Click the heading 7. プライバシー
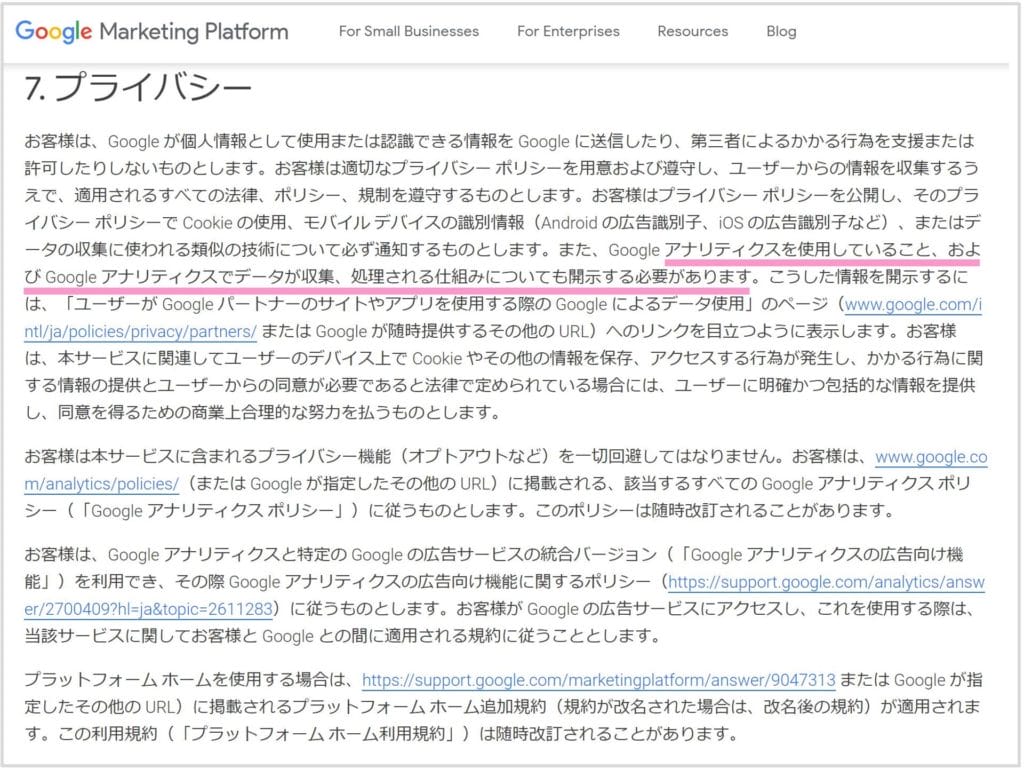 coord(138,87)
